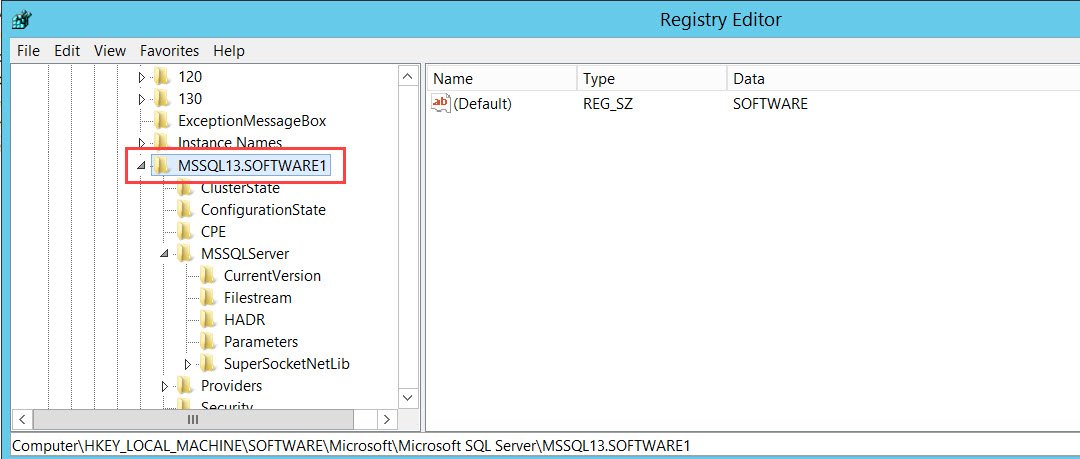Screen dimensions: 1080x459
Task: Select the MSSQL13.SOFTWARE1 key label
Action: [252, 165]
